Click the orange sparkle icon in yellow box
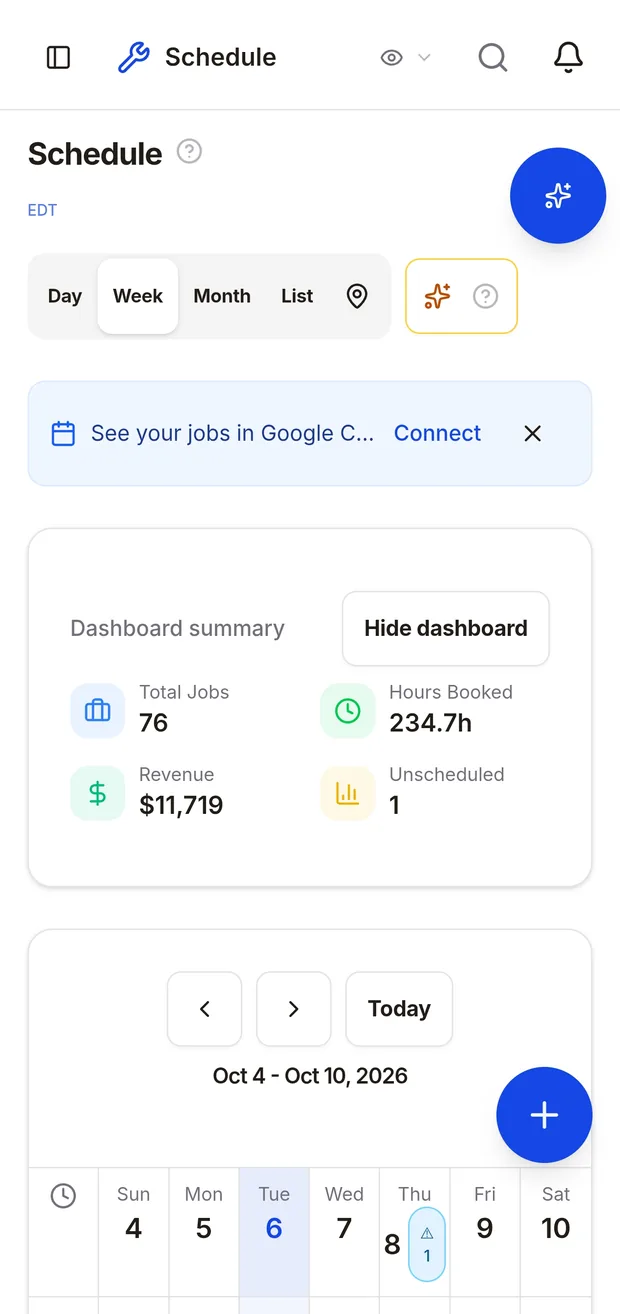 click(x=437, y=296)
